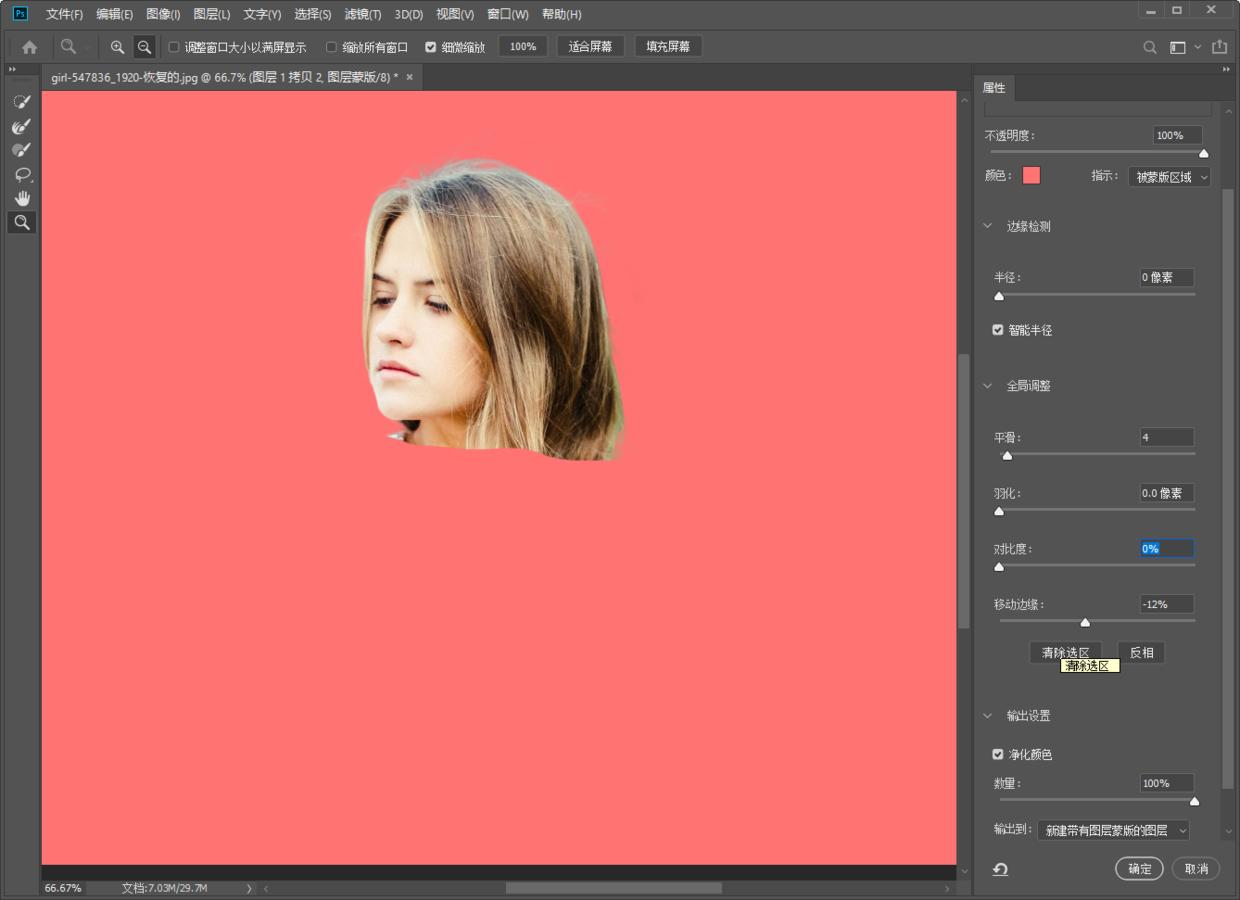This screenshot has width=1240, height=900.
Task: Select the Quick Selection brush tool
Action: 21,102
